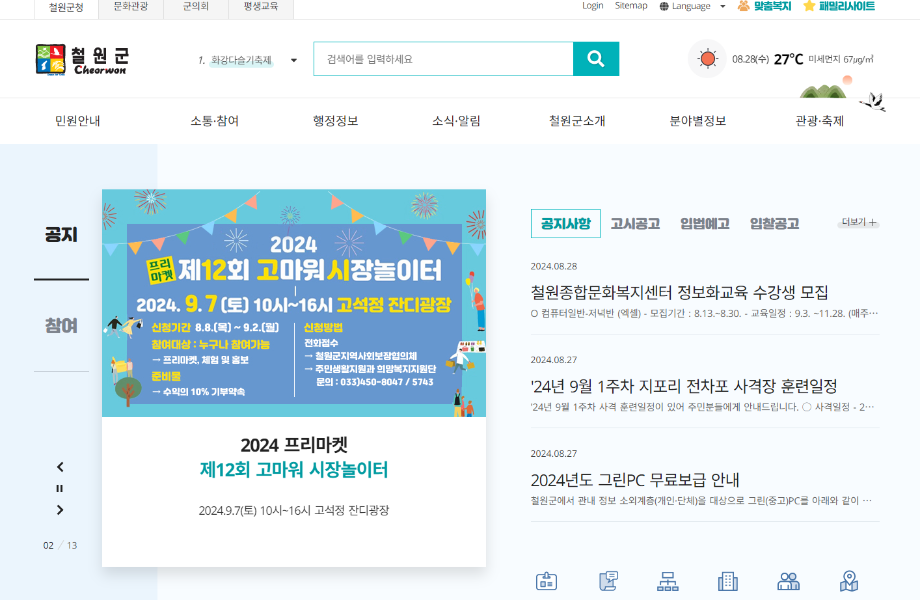Click the map pin shortcut icon
Image resolution: width=920 pixels, height=600 pixels.
click(x=849, y=581)
